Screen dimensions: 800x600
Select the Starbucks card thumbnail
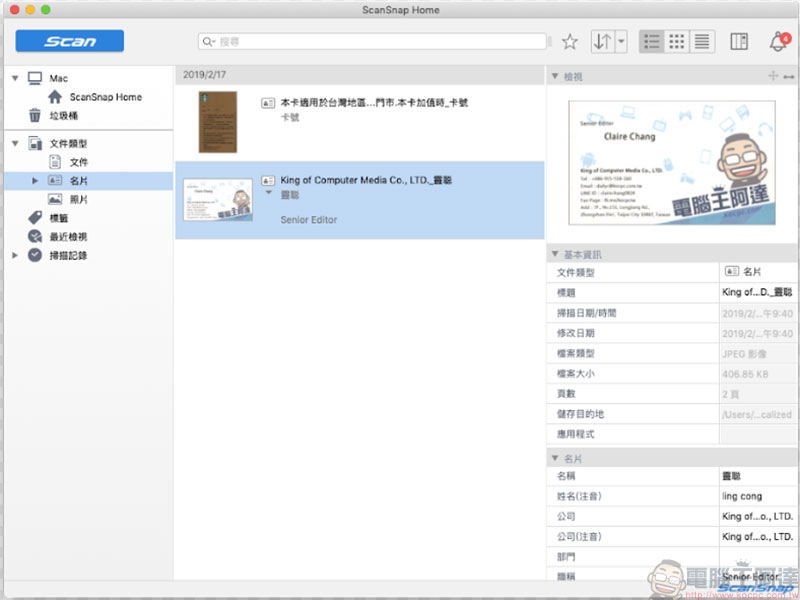click(218, 122)
